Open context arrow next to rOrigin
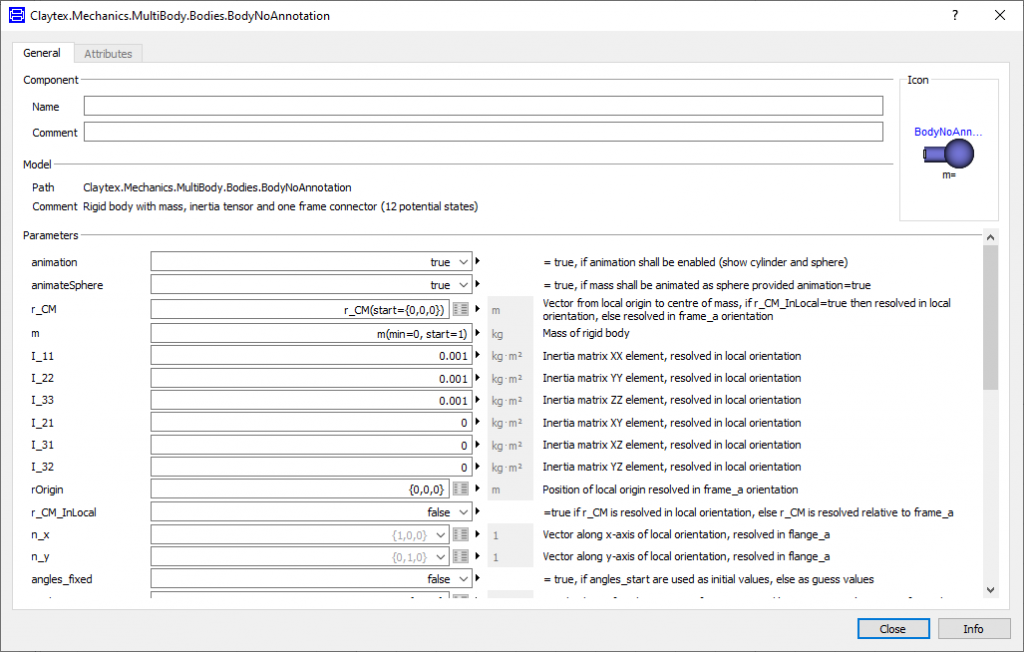 [x=478, y=489]
